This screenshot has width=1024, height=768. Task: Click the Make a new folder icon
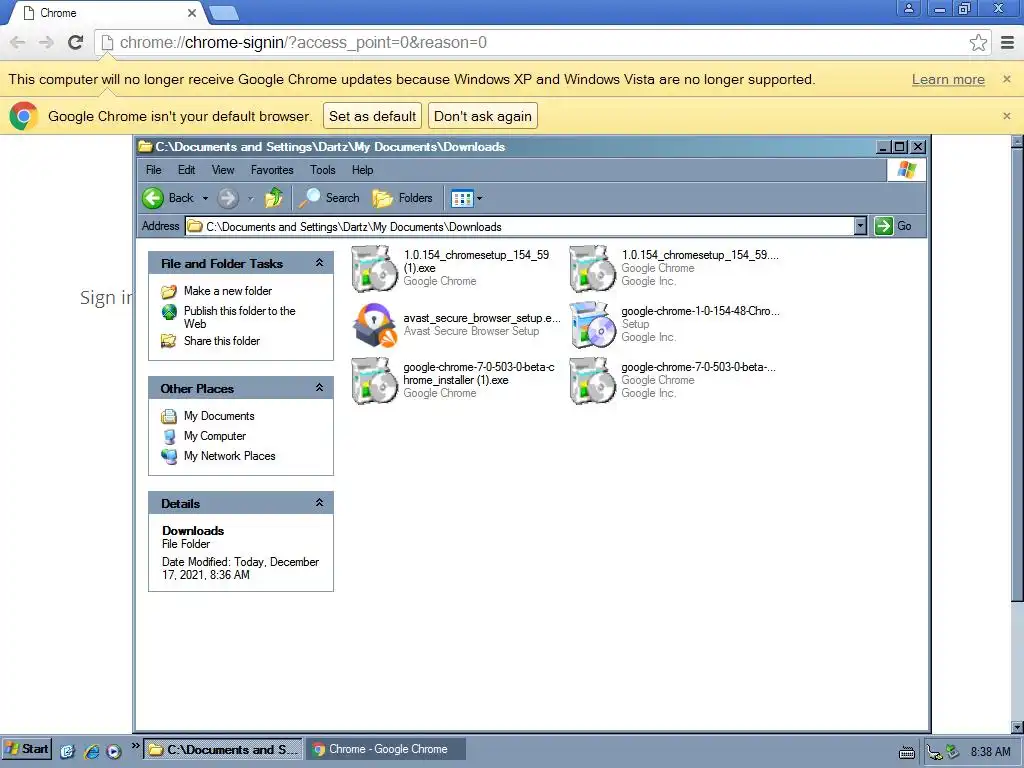(x=169, y=291)
